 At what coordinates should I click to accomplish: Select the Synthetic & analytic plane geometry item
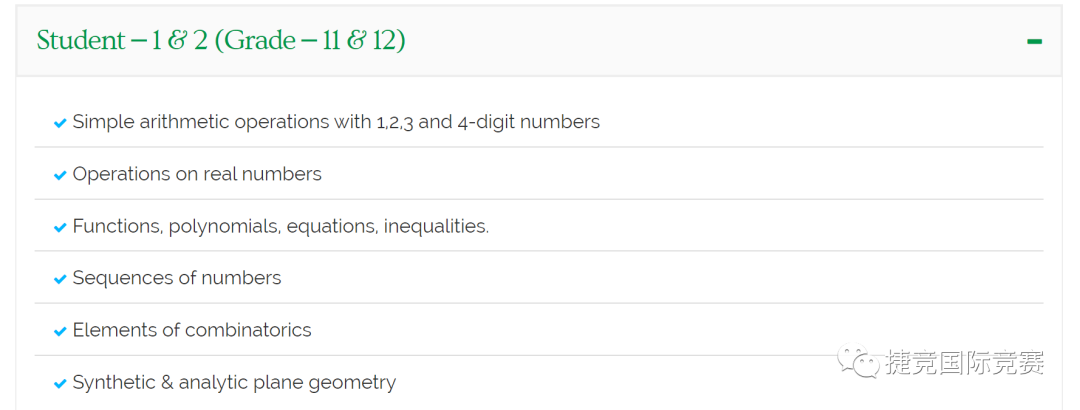pos(234,383)
